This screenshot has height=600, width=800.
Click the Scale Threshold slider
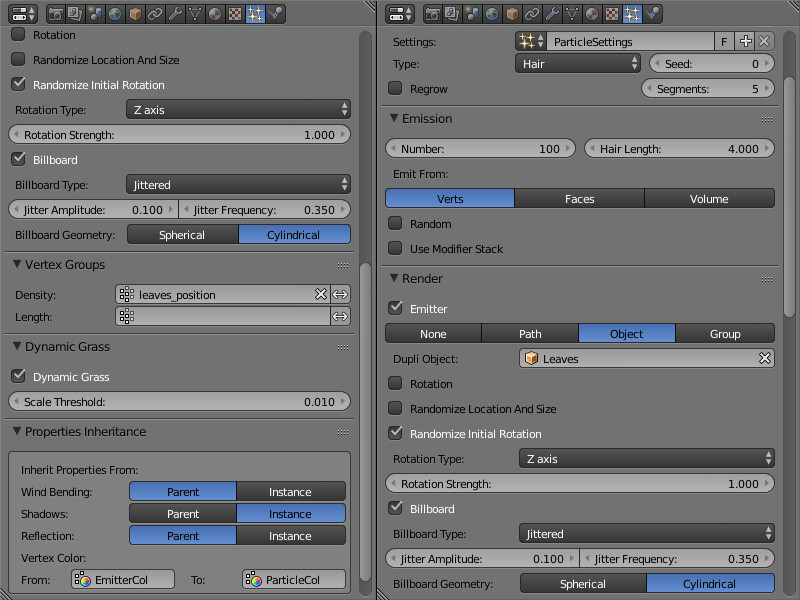point(180,402)
